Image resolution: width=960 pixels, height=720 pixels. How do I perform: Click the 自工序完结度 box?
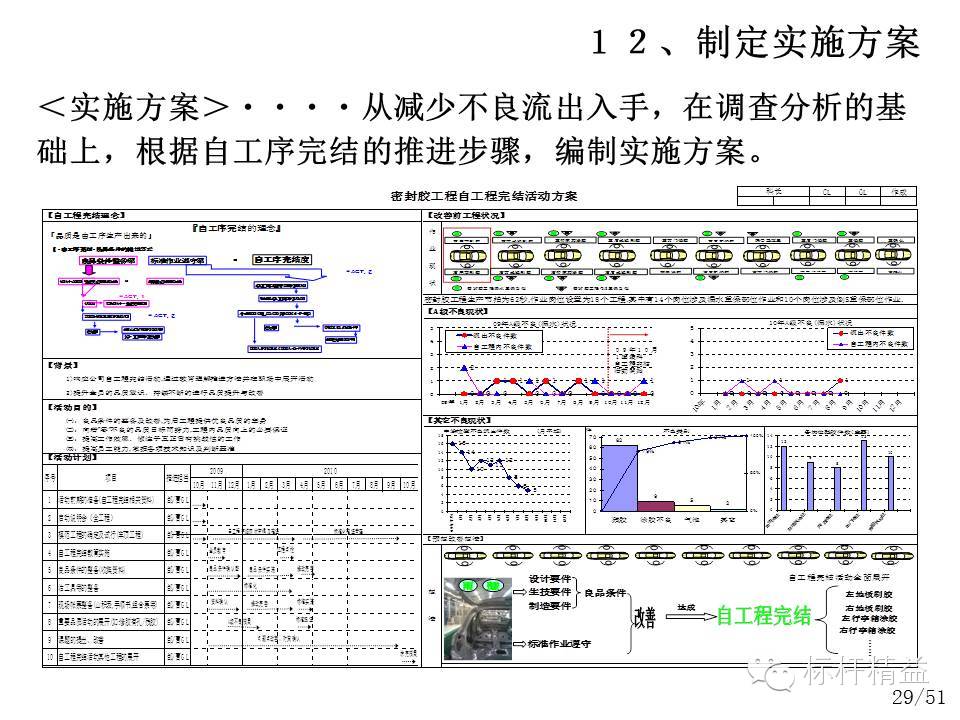(x=282, y=260)
